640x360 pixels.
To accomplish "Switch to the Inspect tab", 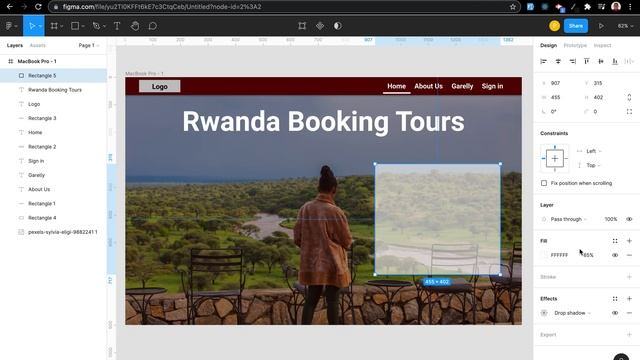I will 602,45.
